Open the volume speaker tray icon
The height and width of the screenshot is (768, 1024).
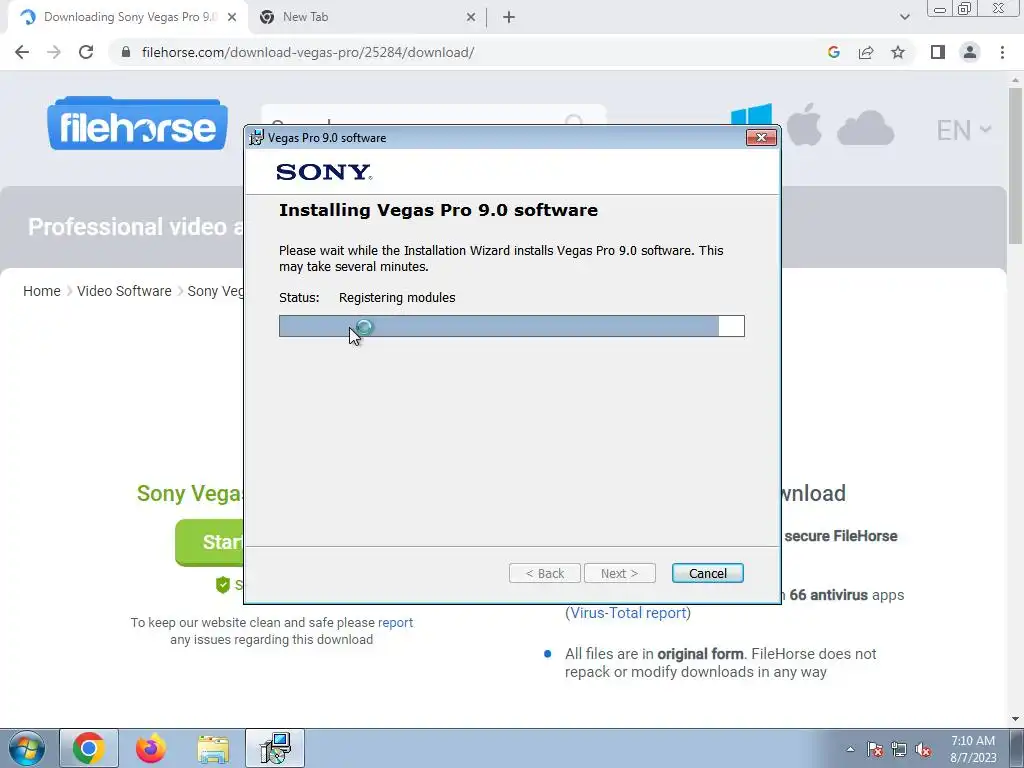pyautogui.click(x=923, y=749)
